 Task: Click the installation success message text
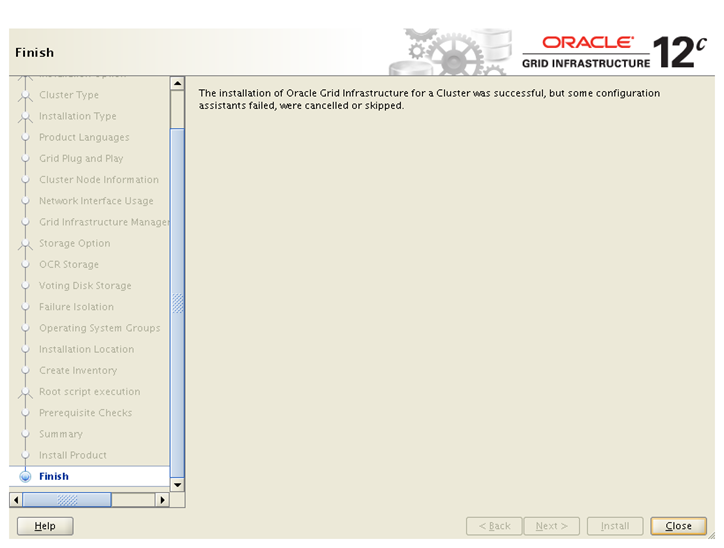pyautogui.click(x=429, y=99)
